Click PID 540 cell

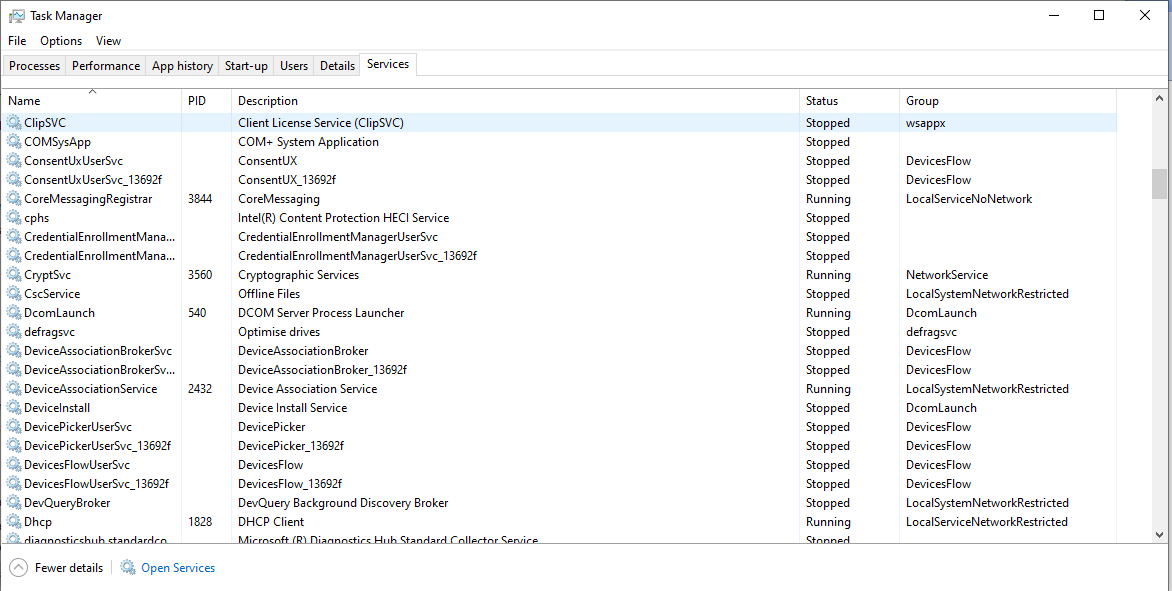197,313
